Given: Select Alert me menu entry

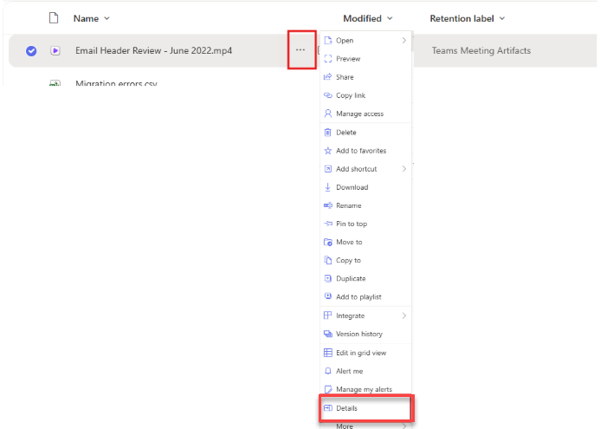Looking at the screenshot, I should coord(365,371).
